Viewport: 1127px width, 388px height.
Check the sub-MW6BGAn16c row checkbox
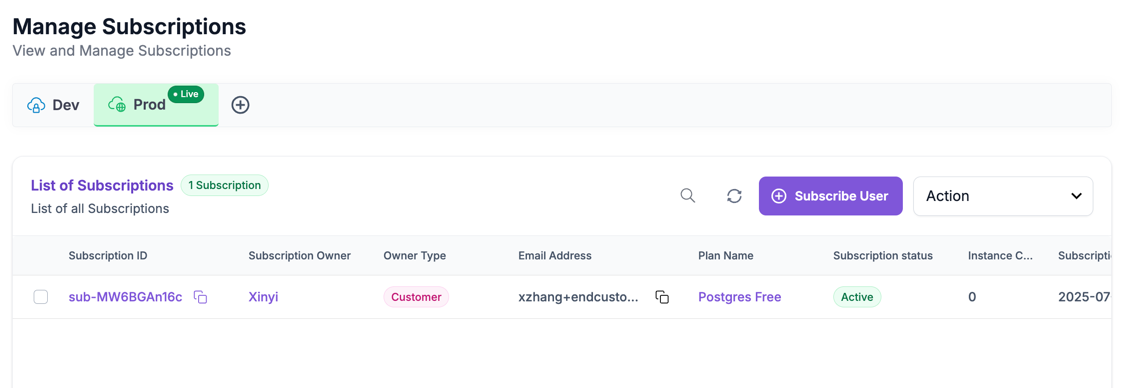41,297
